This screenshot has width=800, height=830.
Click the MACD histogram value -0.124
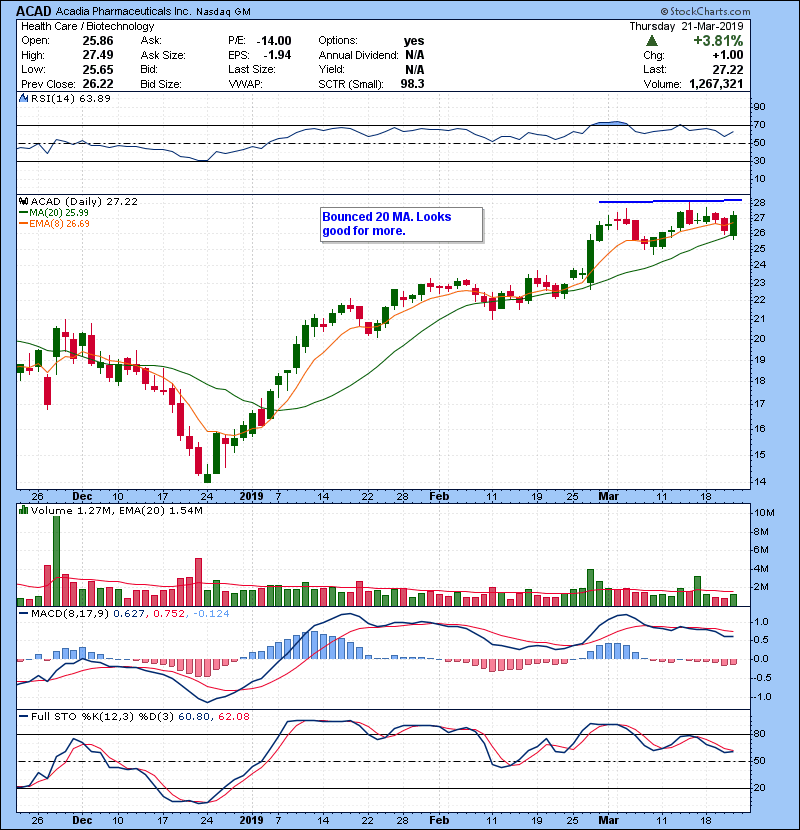click(x=211, y=614)
